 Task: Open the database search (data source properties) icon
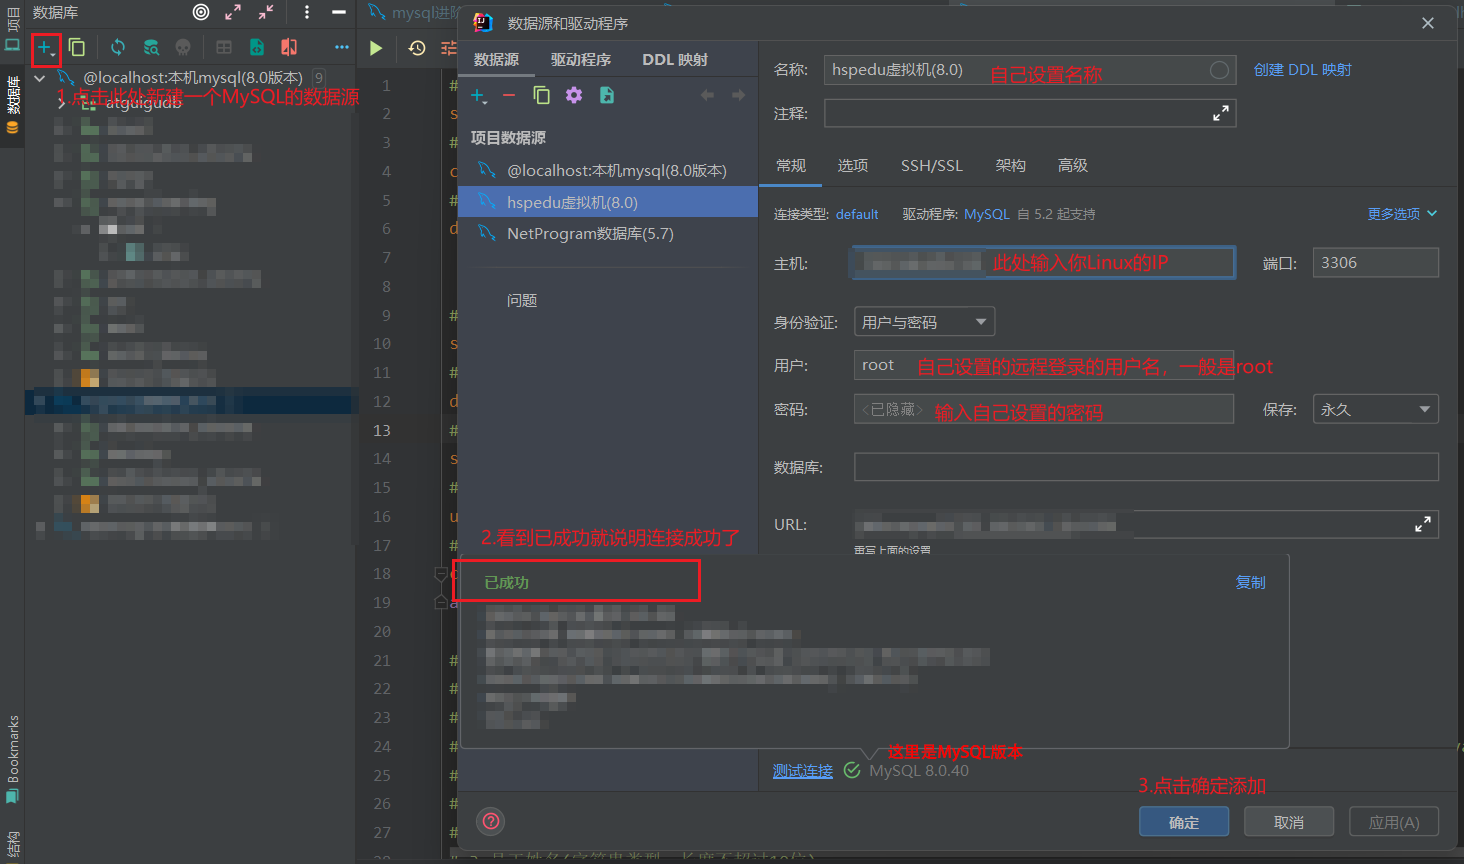click(151, 47)
